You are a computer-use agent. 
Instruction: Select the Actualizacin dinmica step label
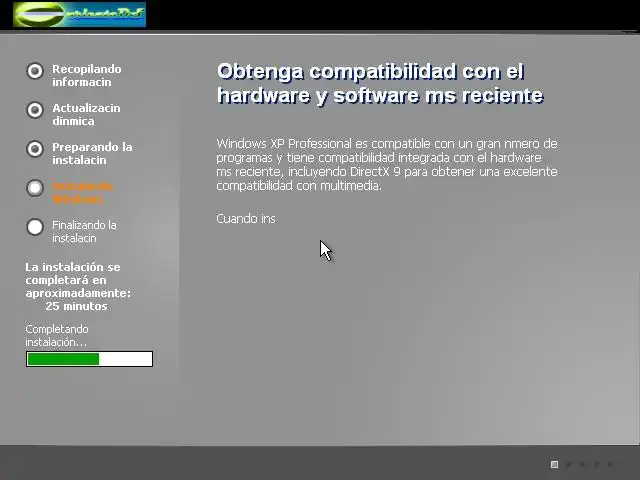click(x=86, y=115)
